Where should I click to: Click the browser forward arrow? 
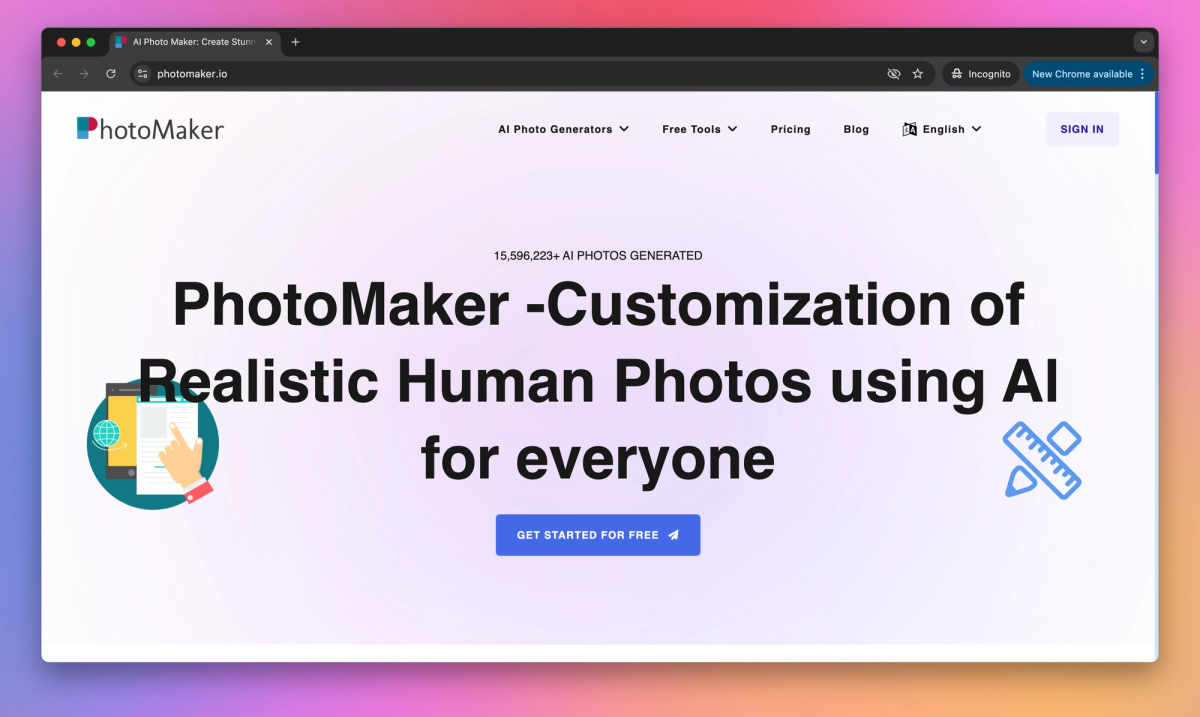84,74
